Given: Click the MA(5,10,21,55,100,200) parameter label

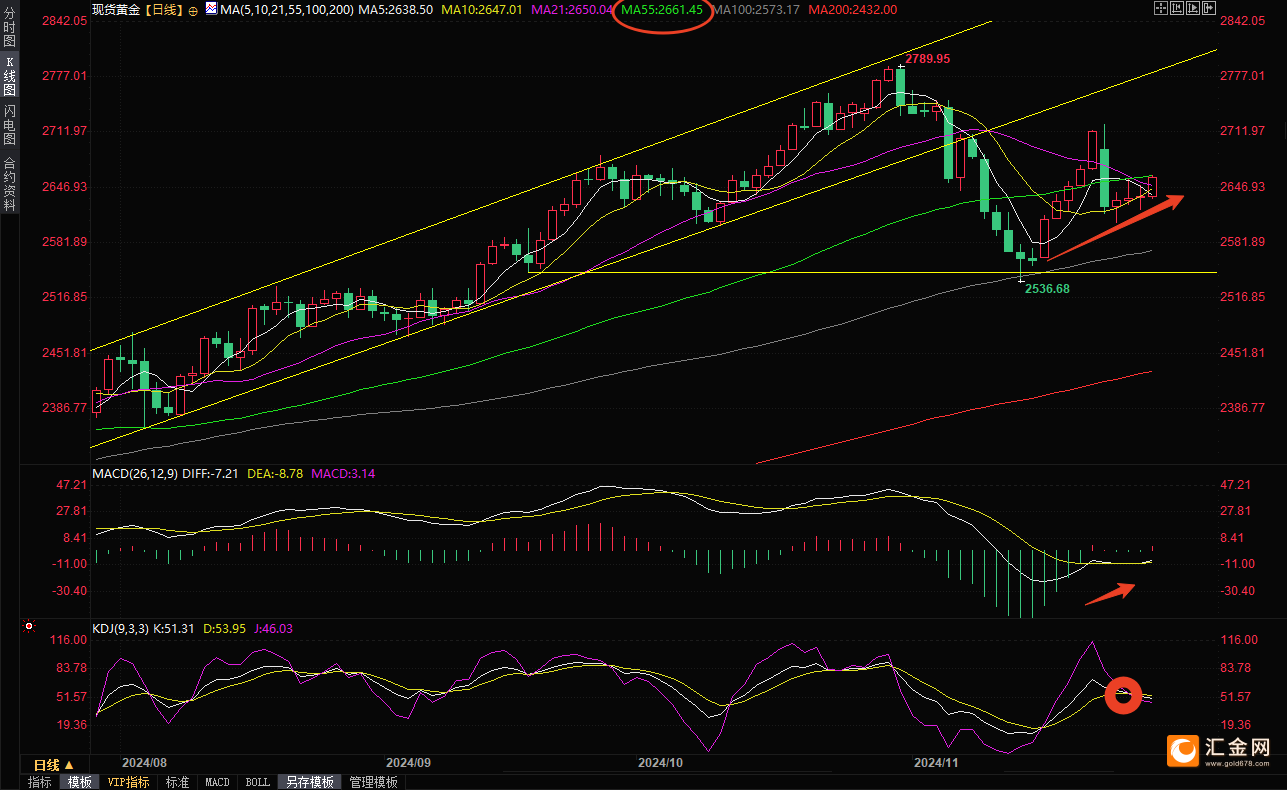Looking at the screenshot, I should 286,9.
